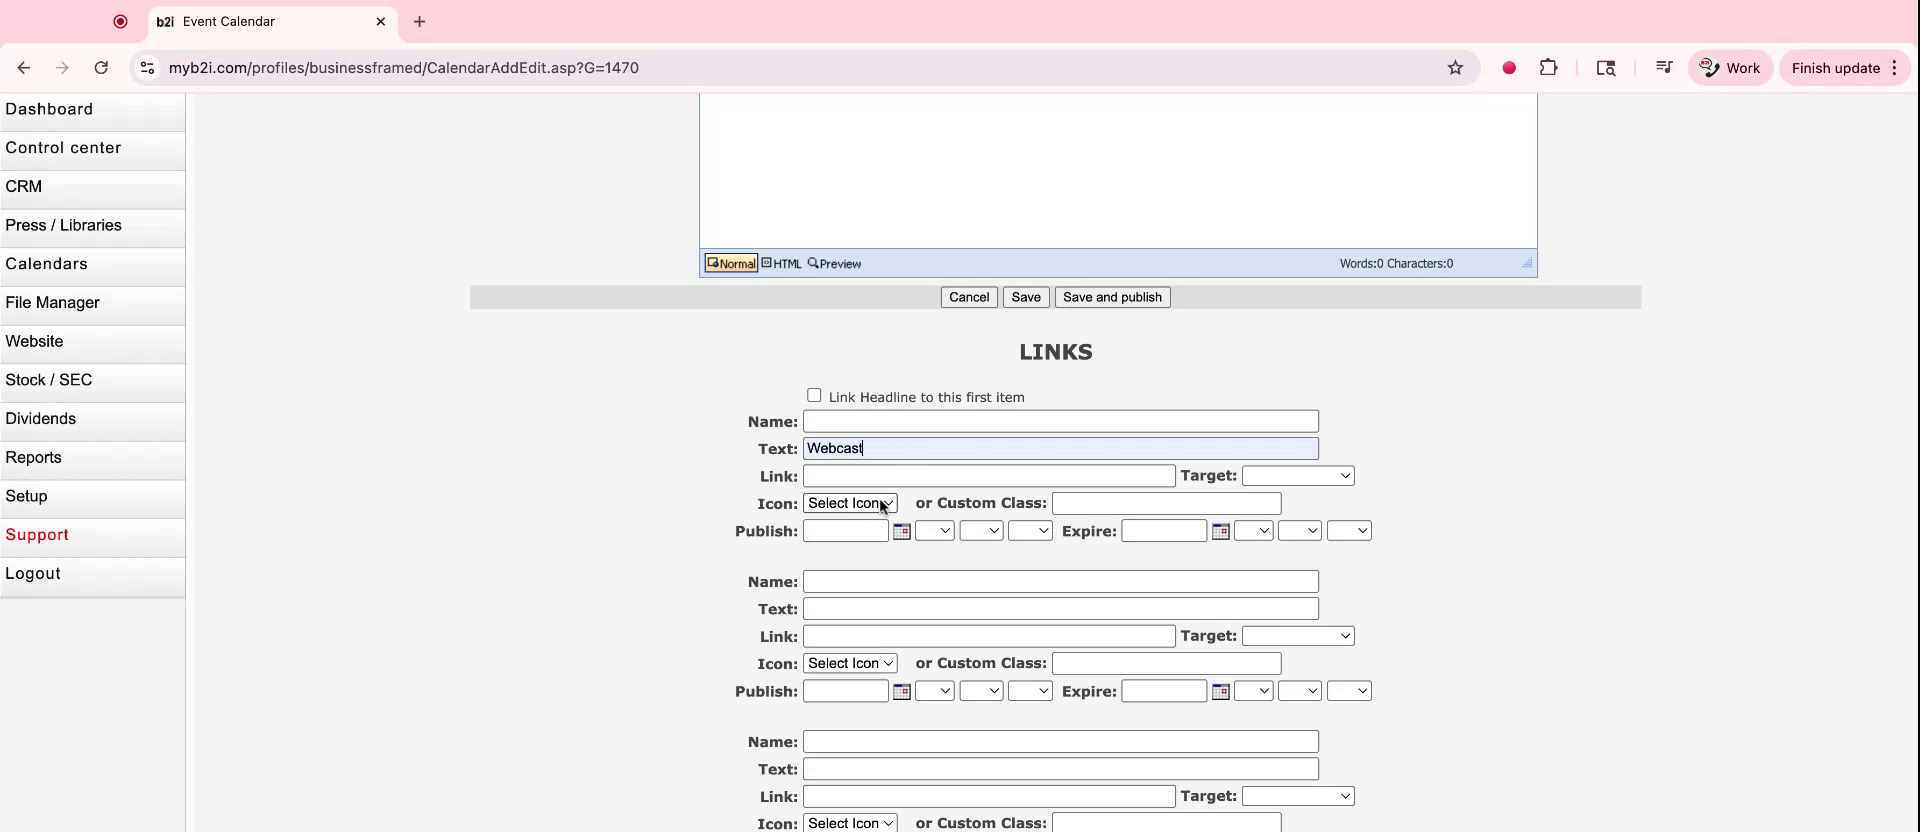Viewport: 1920px width, 832px height.
Task: Open File Manager in sidebar
Action: (x=92, y=303)
